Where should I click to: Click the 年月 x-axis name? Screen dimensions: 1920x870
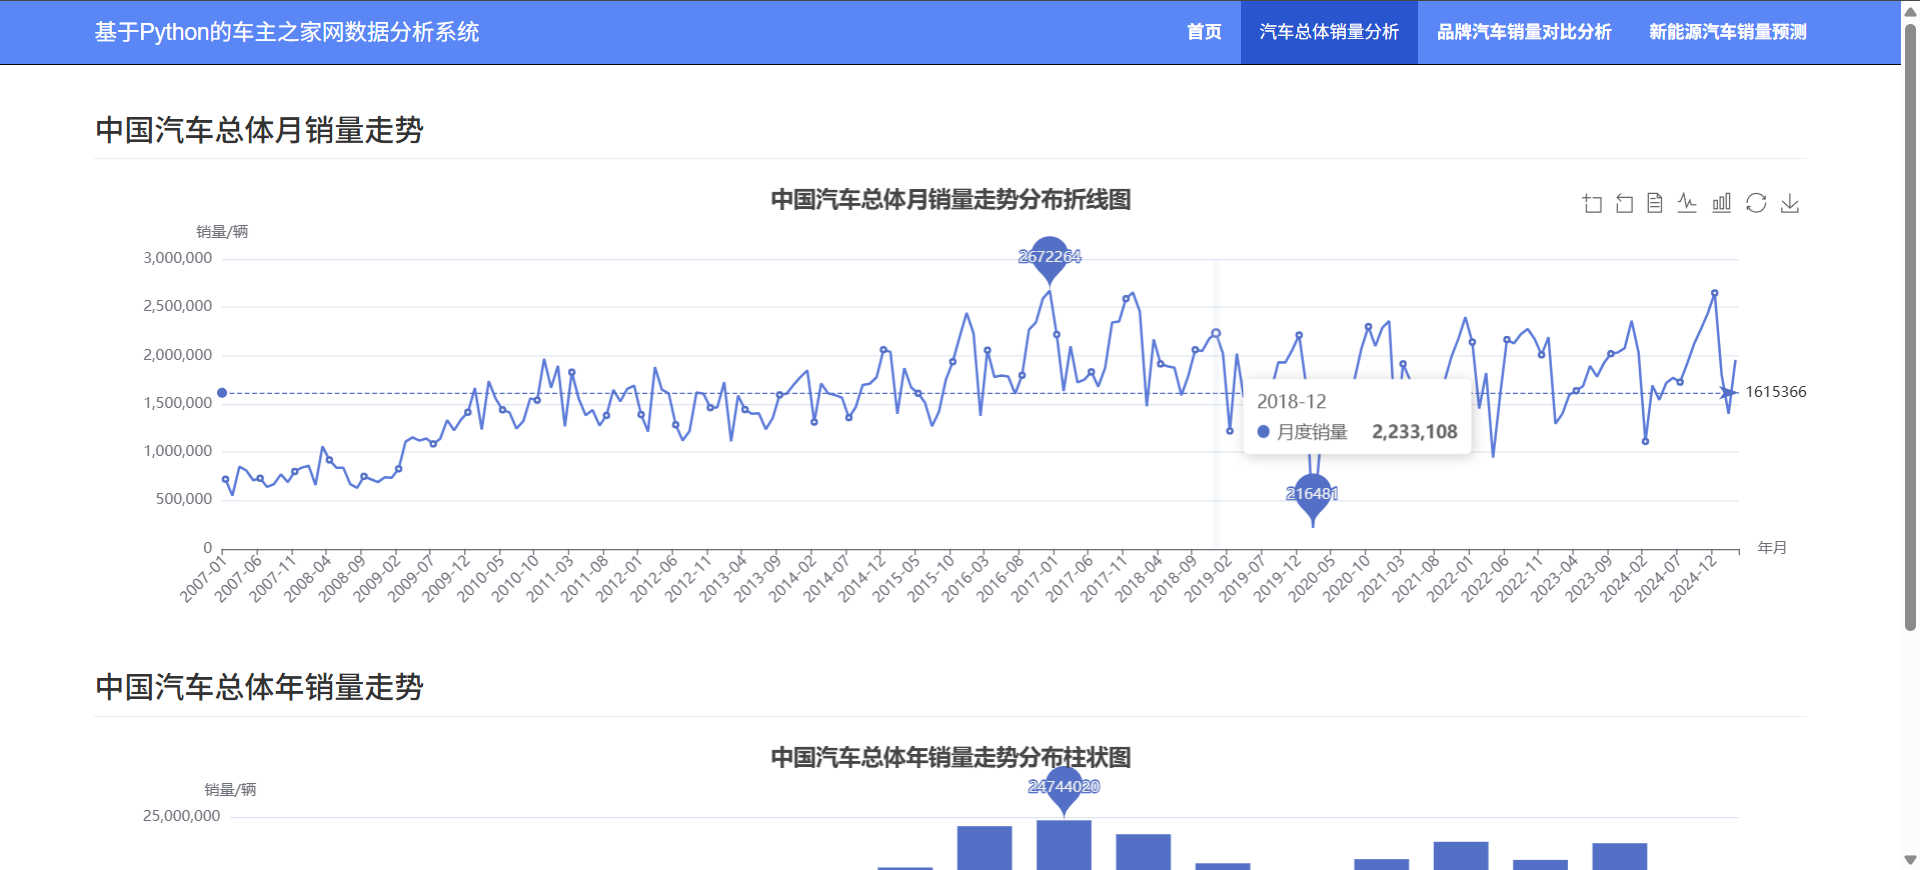[x=1772, y=548]
